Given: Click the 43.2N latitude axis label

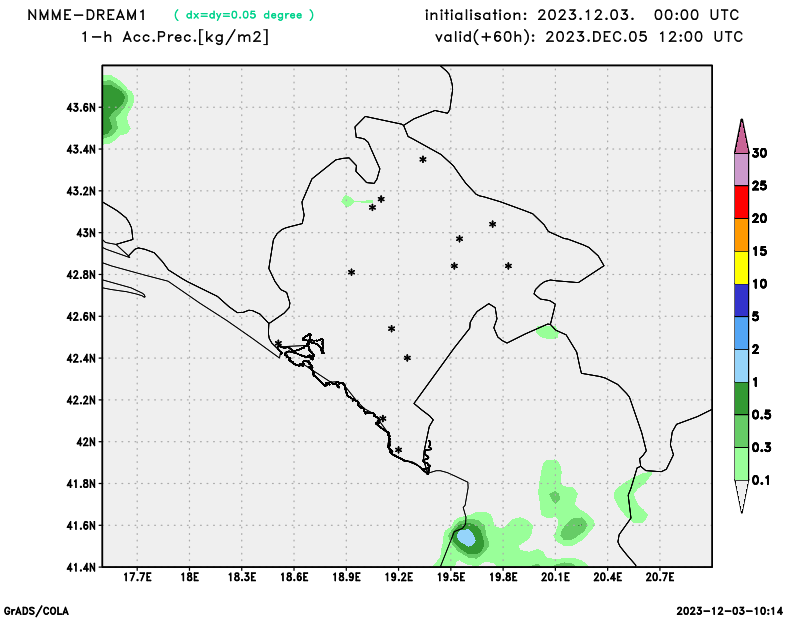Looking at the screenshot, I should coord(81,191).
